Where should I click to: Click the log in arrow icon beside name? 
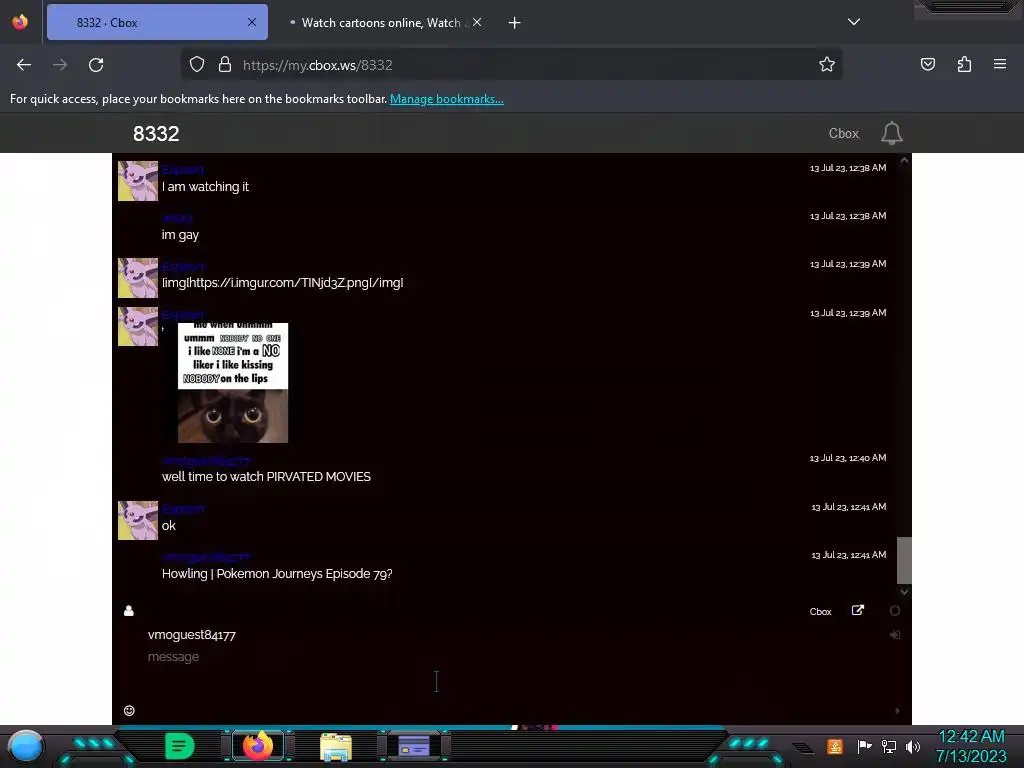[x=895, y=635]
